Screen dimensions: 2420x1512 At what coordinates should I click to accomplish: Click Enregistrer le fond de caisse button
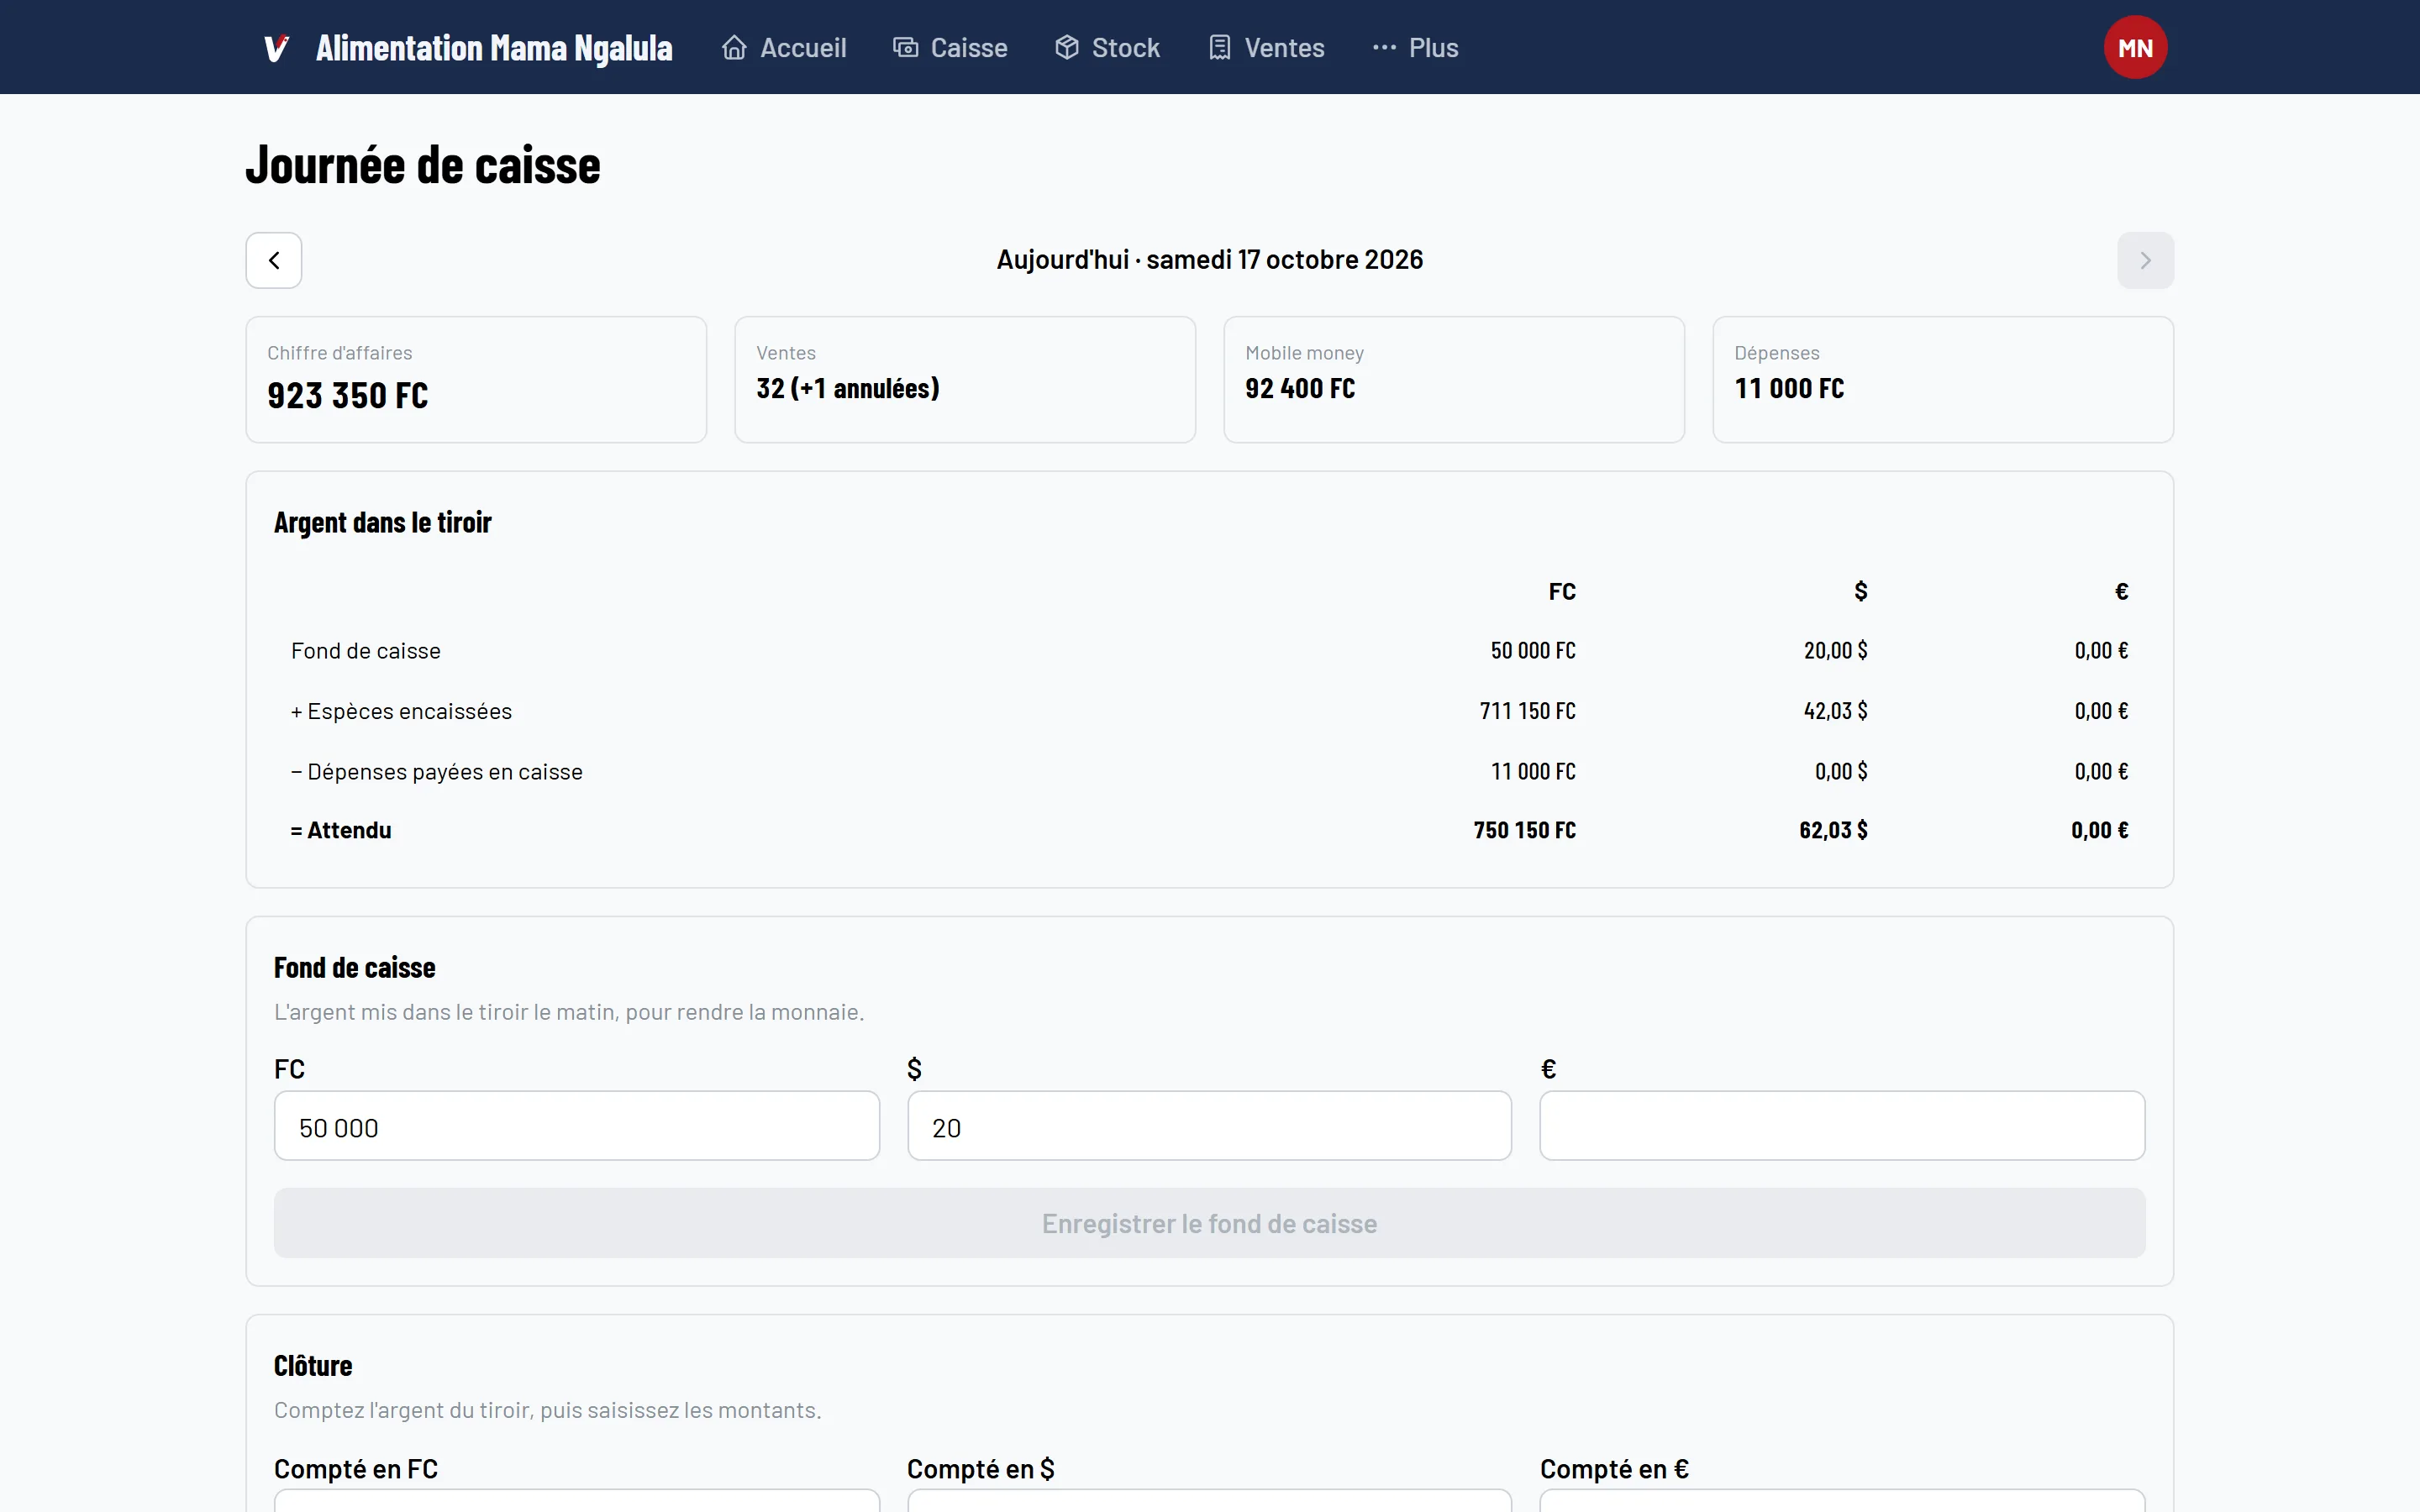coord(1209,1223)
